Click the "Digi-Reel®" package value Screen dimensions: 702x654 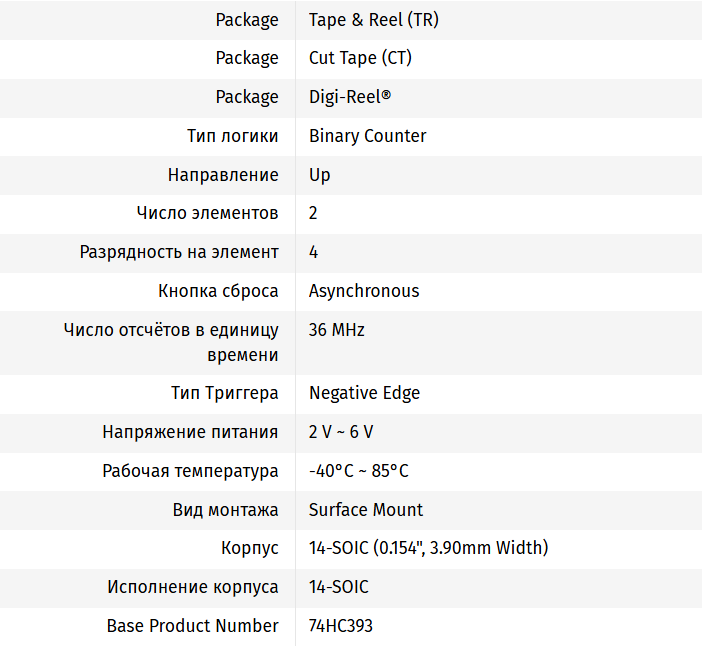click(x=350, y=97)
